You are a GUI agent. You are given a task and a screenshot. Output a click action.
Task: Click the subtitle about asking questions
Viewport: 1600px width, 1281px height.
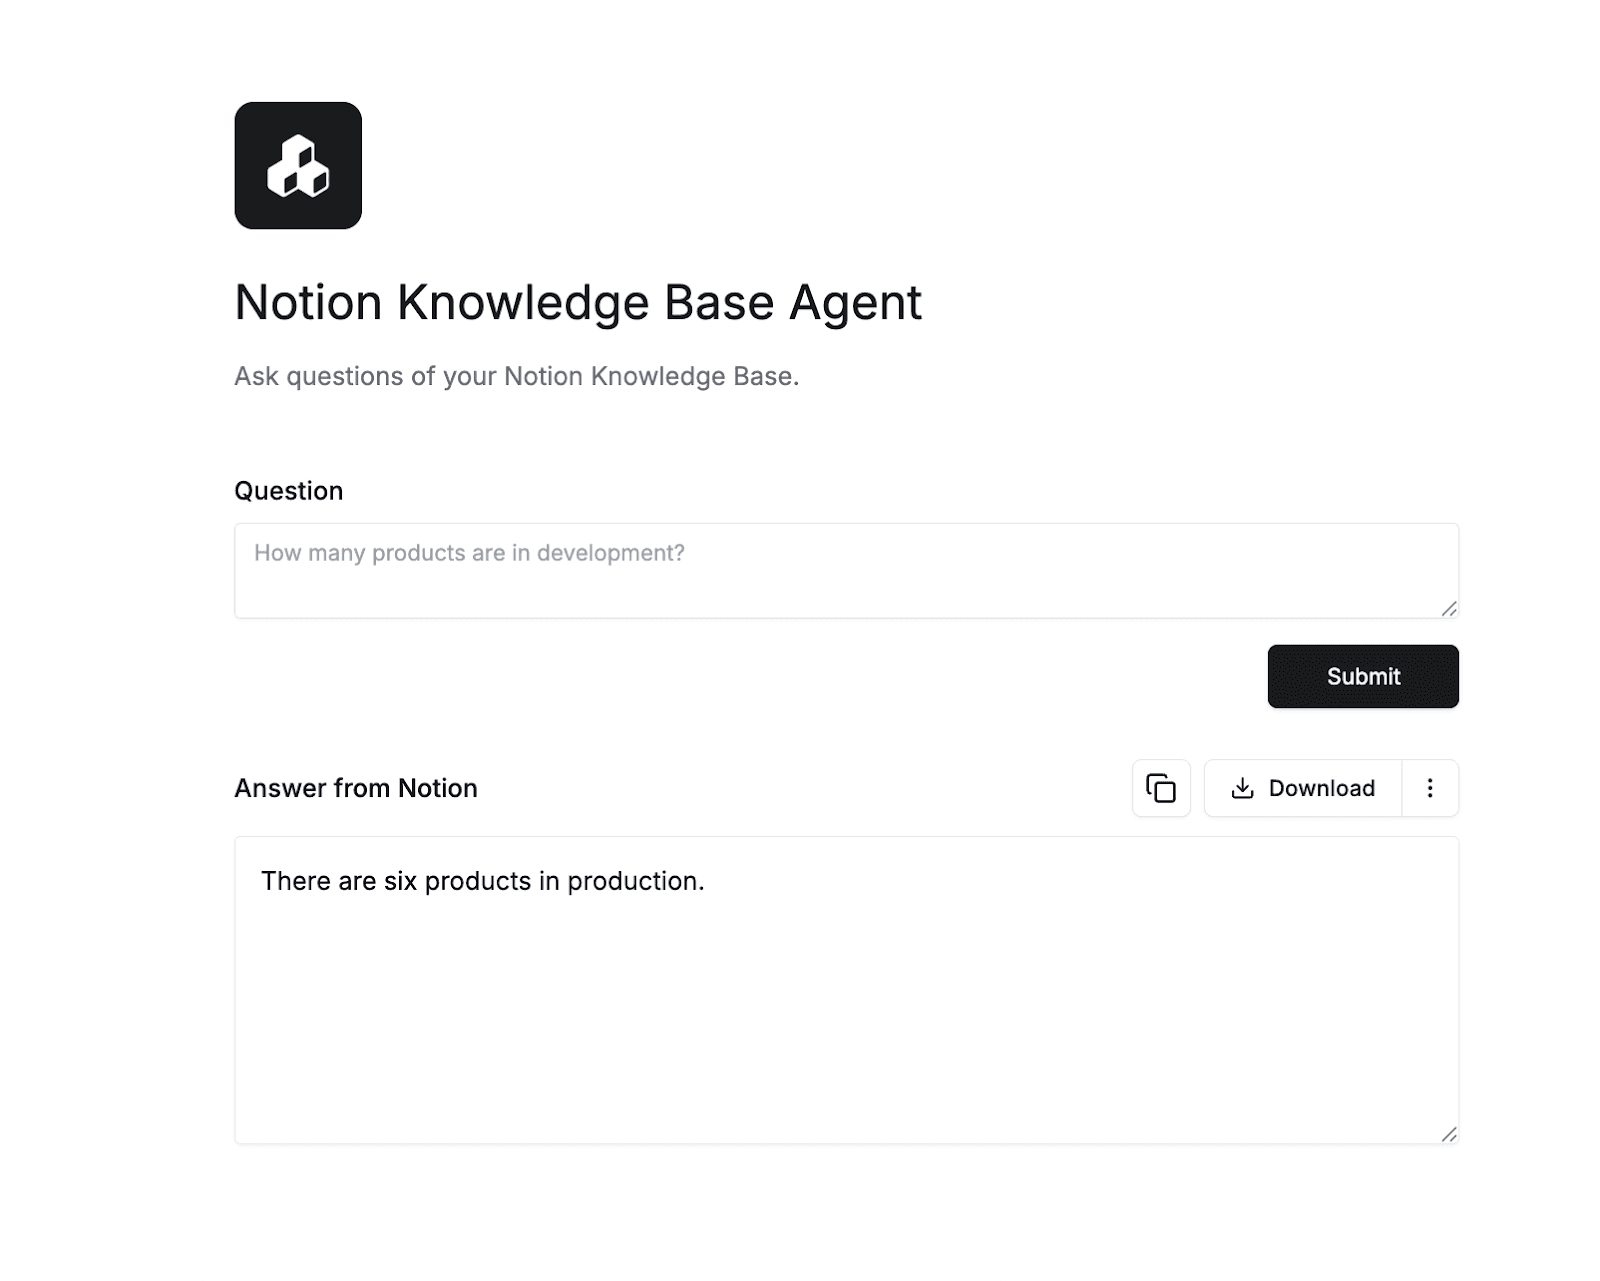pyautogui.click(x=517, y=376)
